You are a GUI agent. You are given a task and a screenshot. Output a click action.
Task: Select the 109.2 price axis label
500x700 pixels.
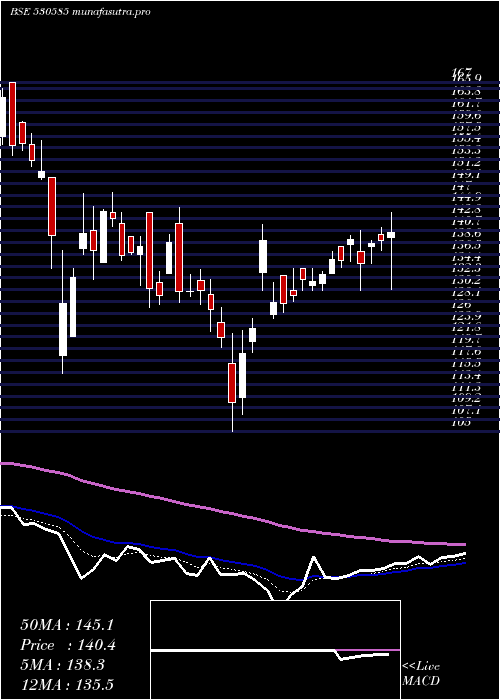click(x=466, y=399)
